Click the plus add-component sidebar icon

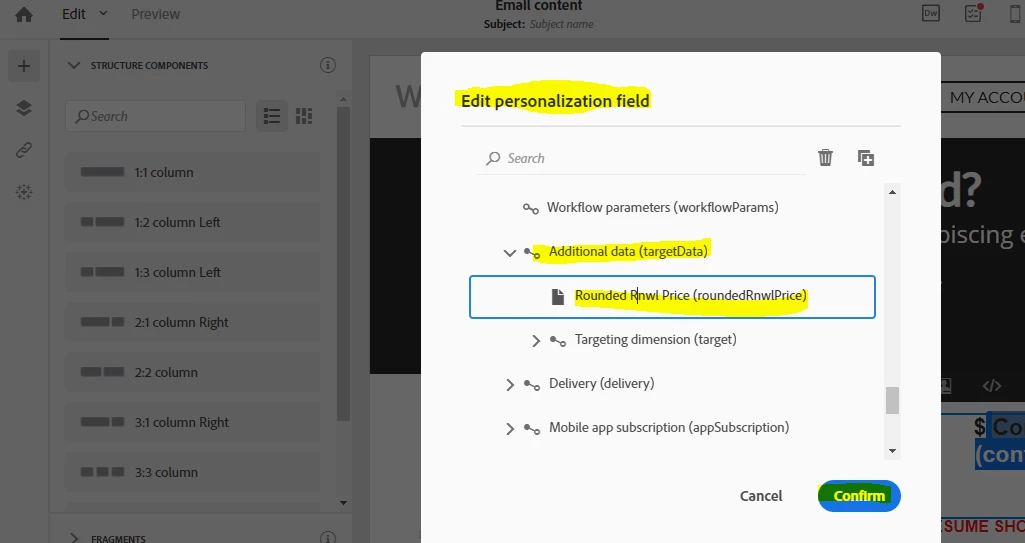click(24, 66)
